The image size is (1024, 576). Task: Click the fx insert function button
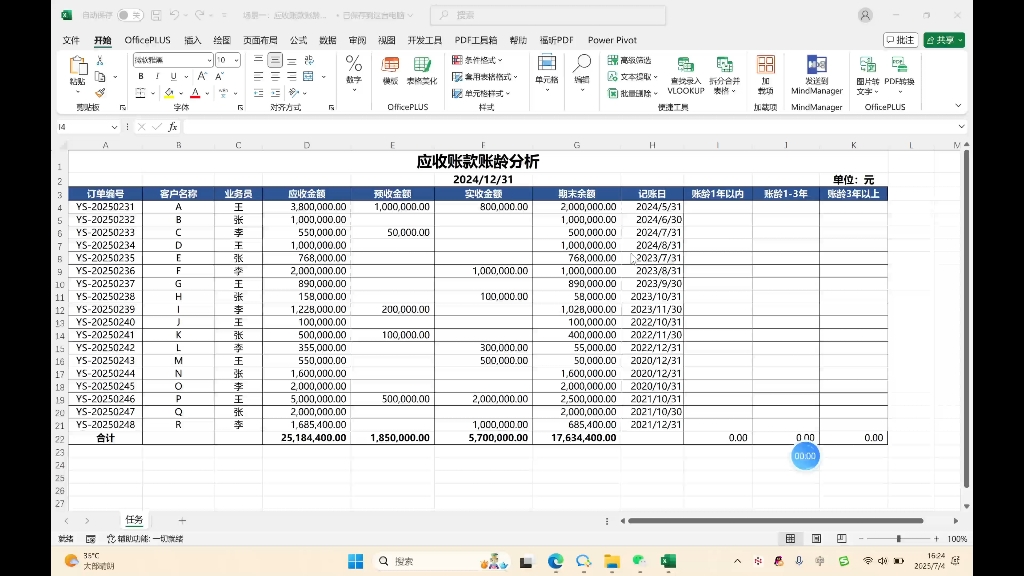pos(172,127)
